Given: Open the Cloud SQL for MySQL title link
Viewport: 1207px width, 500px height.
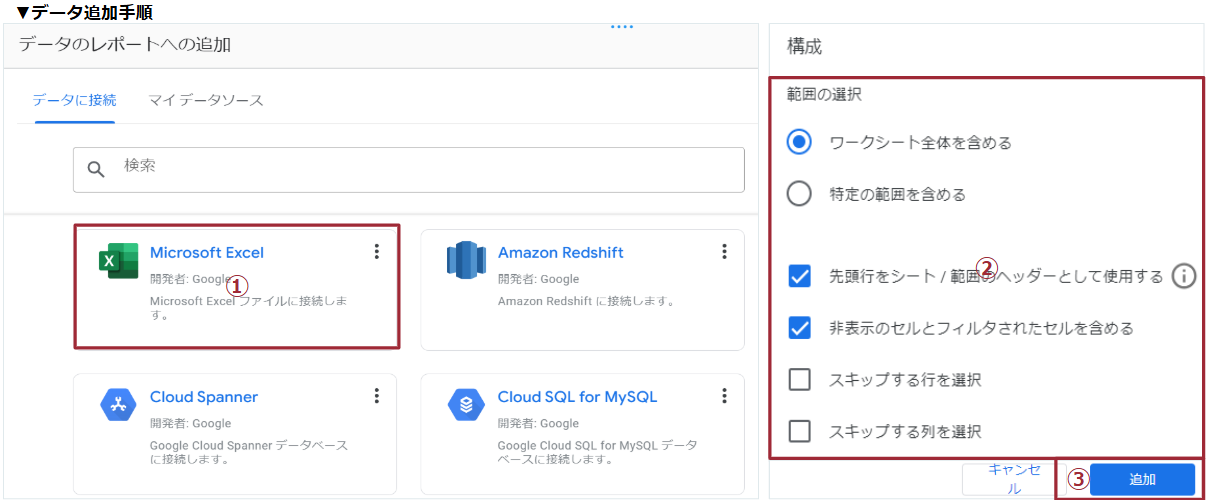Looking at the screenshot, I should [x=578, y=397].
